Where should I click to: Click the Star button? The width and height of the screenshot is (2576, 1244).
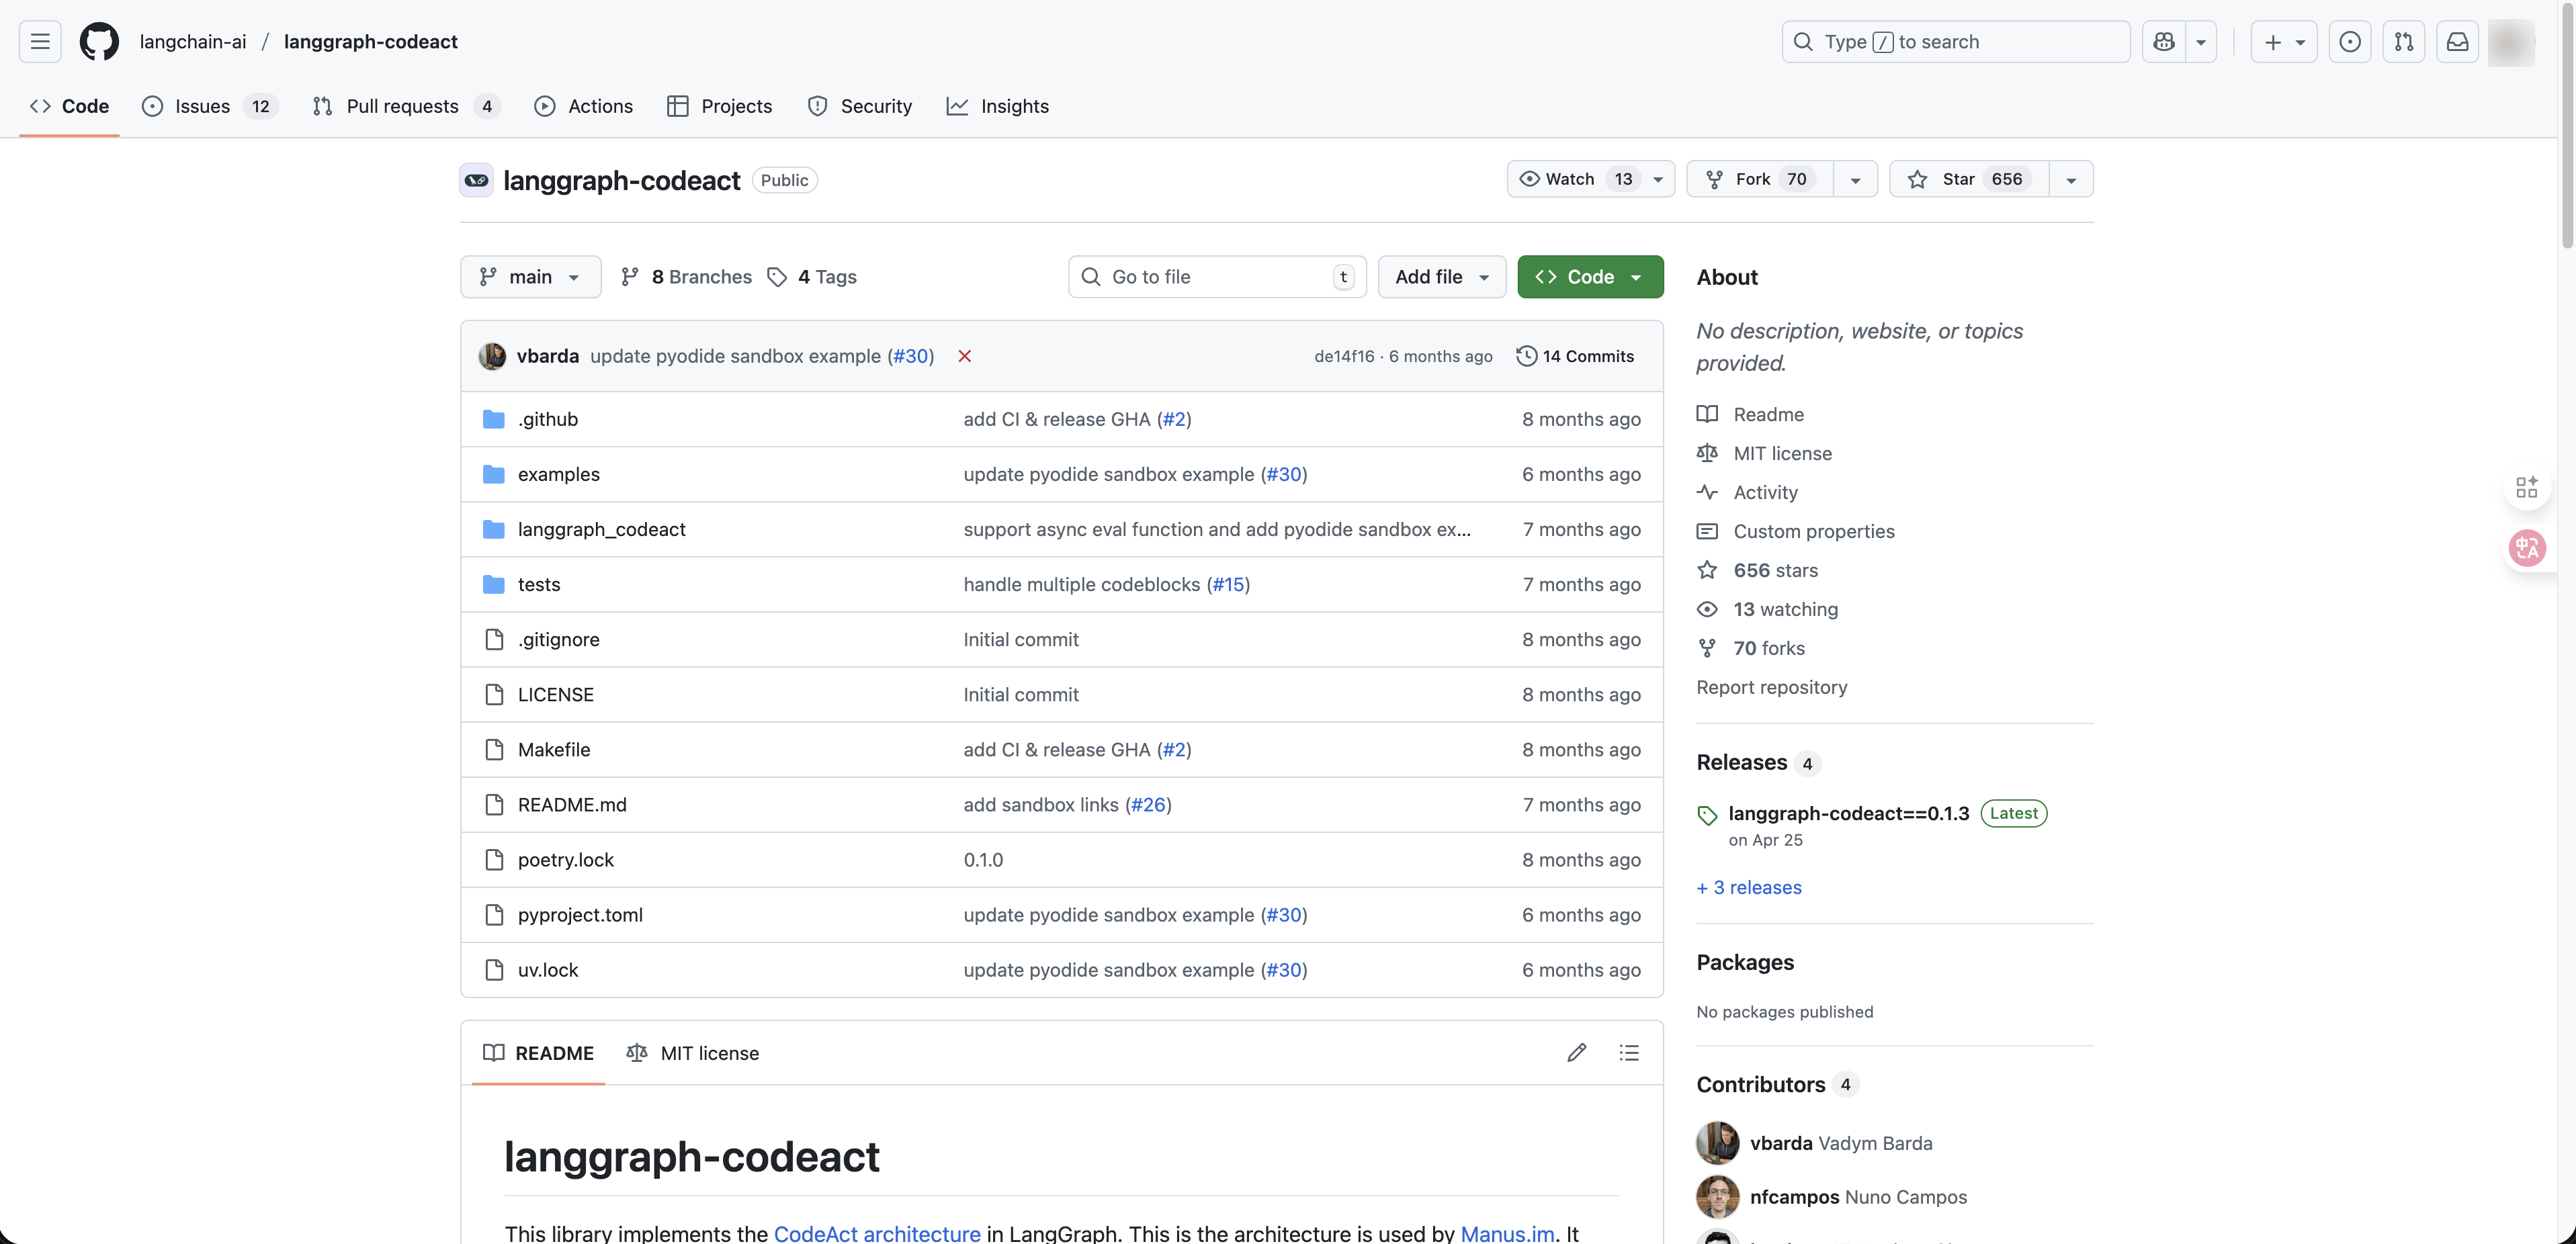pyautogui.click(x=1969, y=179)
